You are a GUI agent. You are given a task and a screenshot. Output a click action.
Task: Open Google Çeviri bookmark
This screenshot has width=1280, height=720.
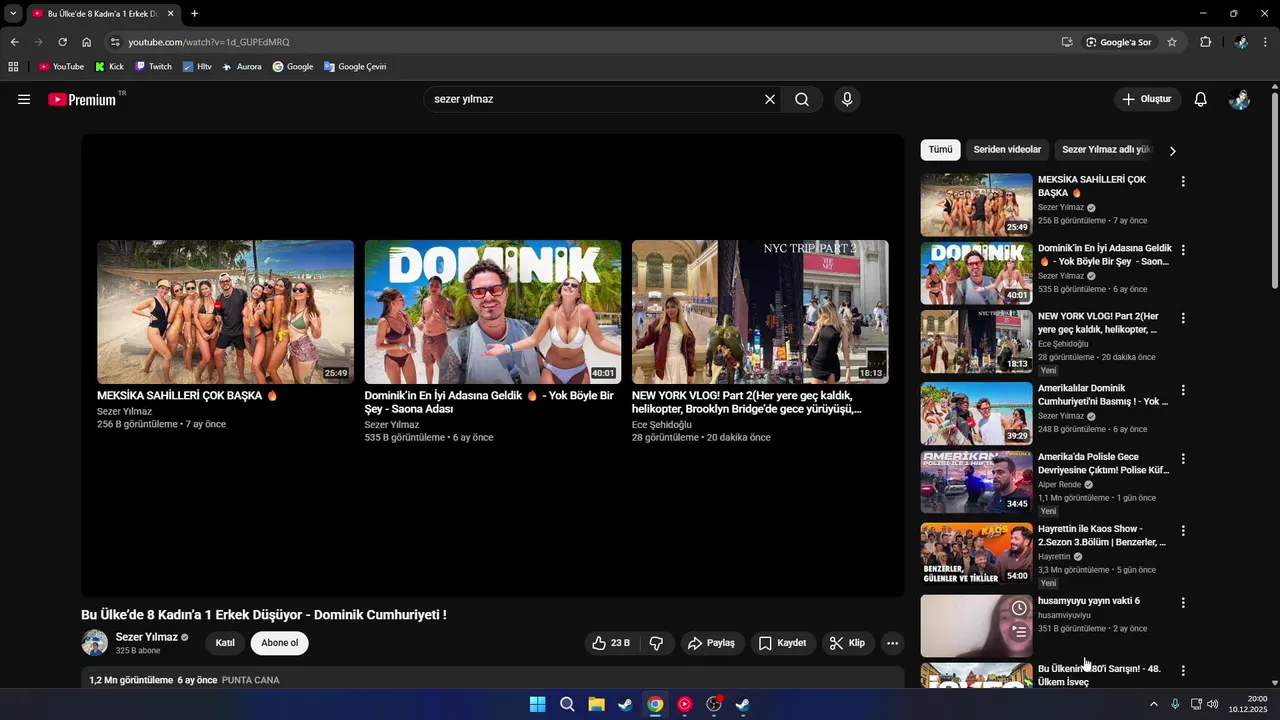[355, 67]
